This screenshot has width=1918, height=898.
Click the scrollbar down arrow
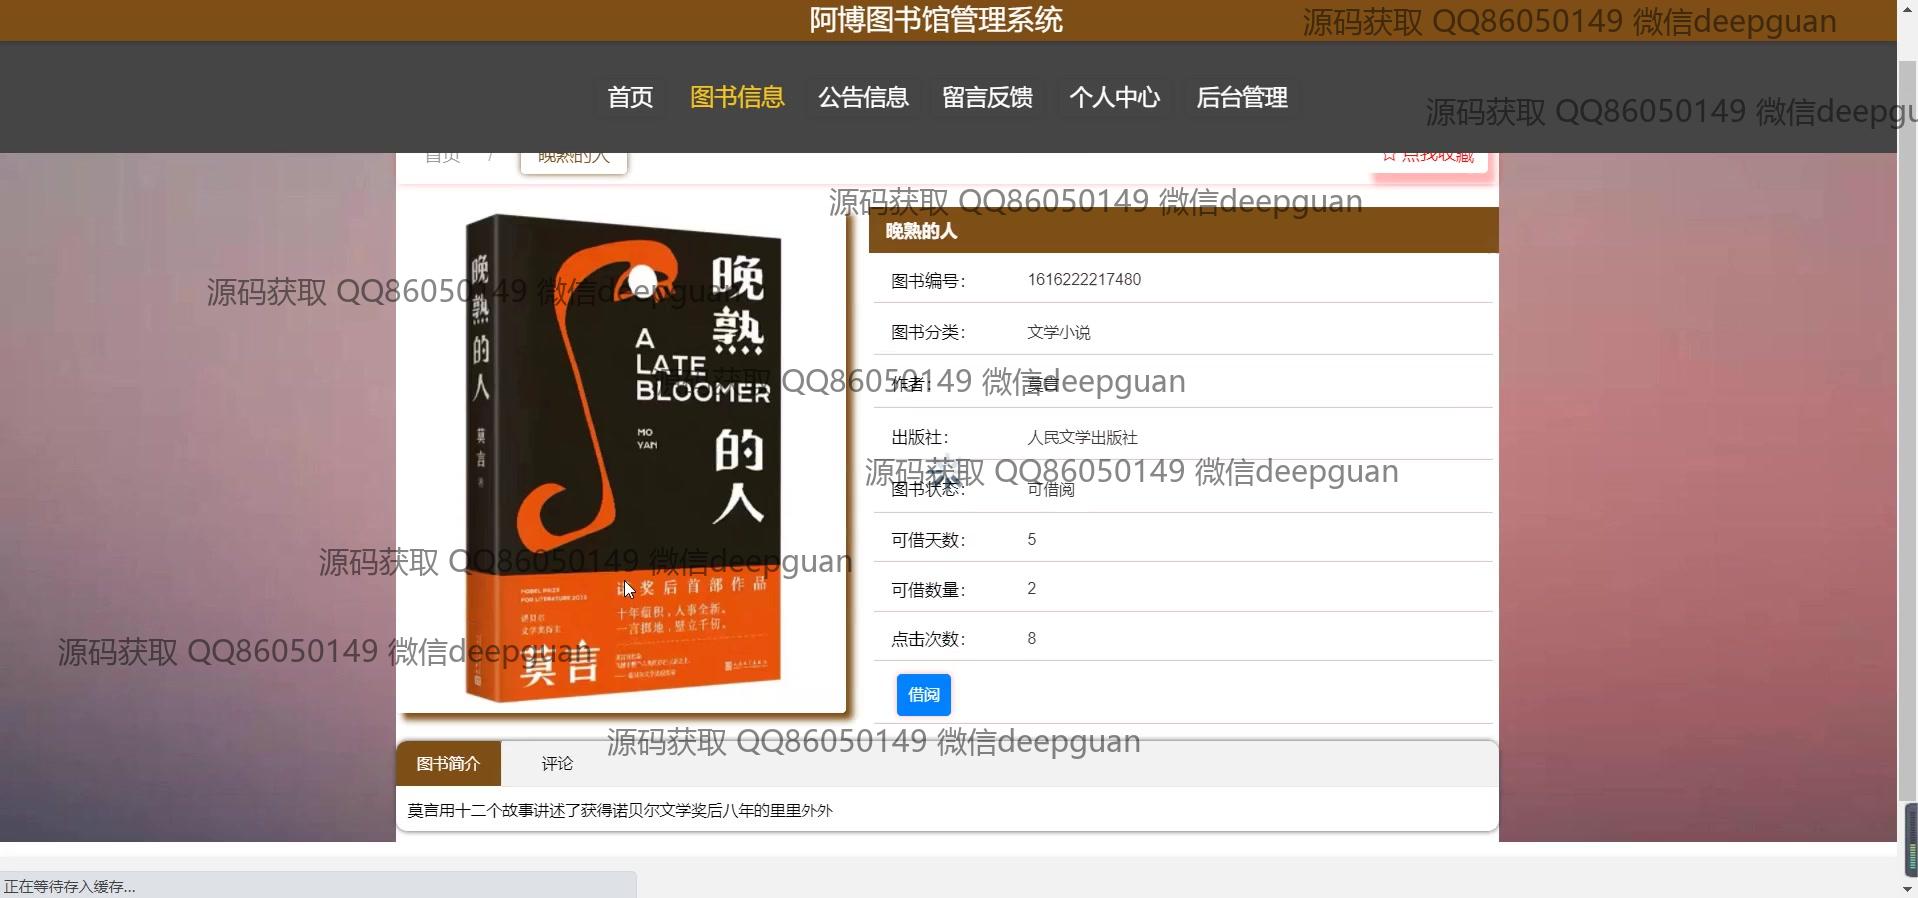tap(1908, 888)
